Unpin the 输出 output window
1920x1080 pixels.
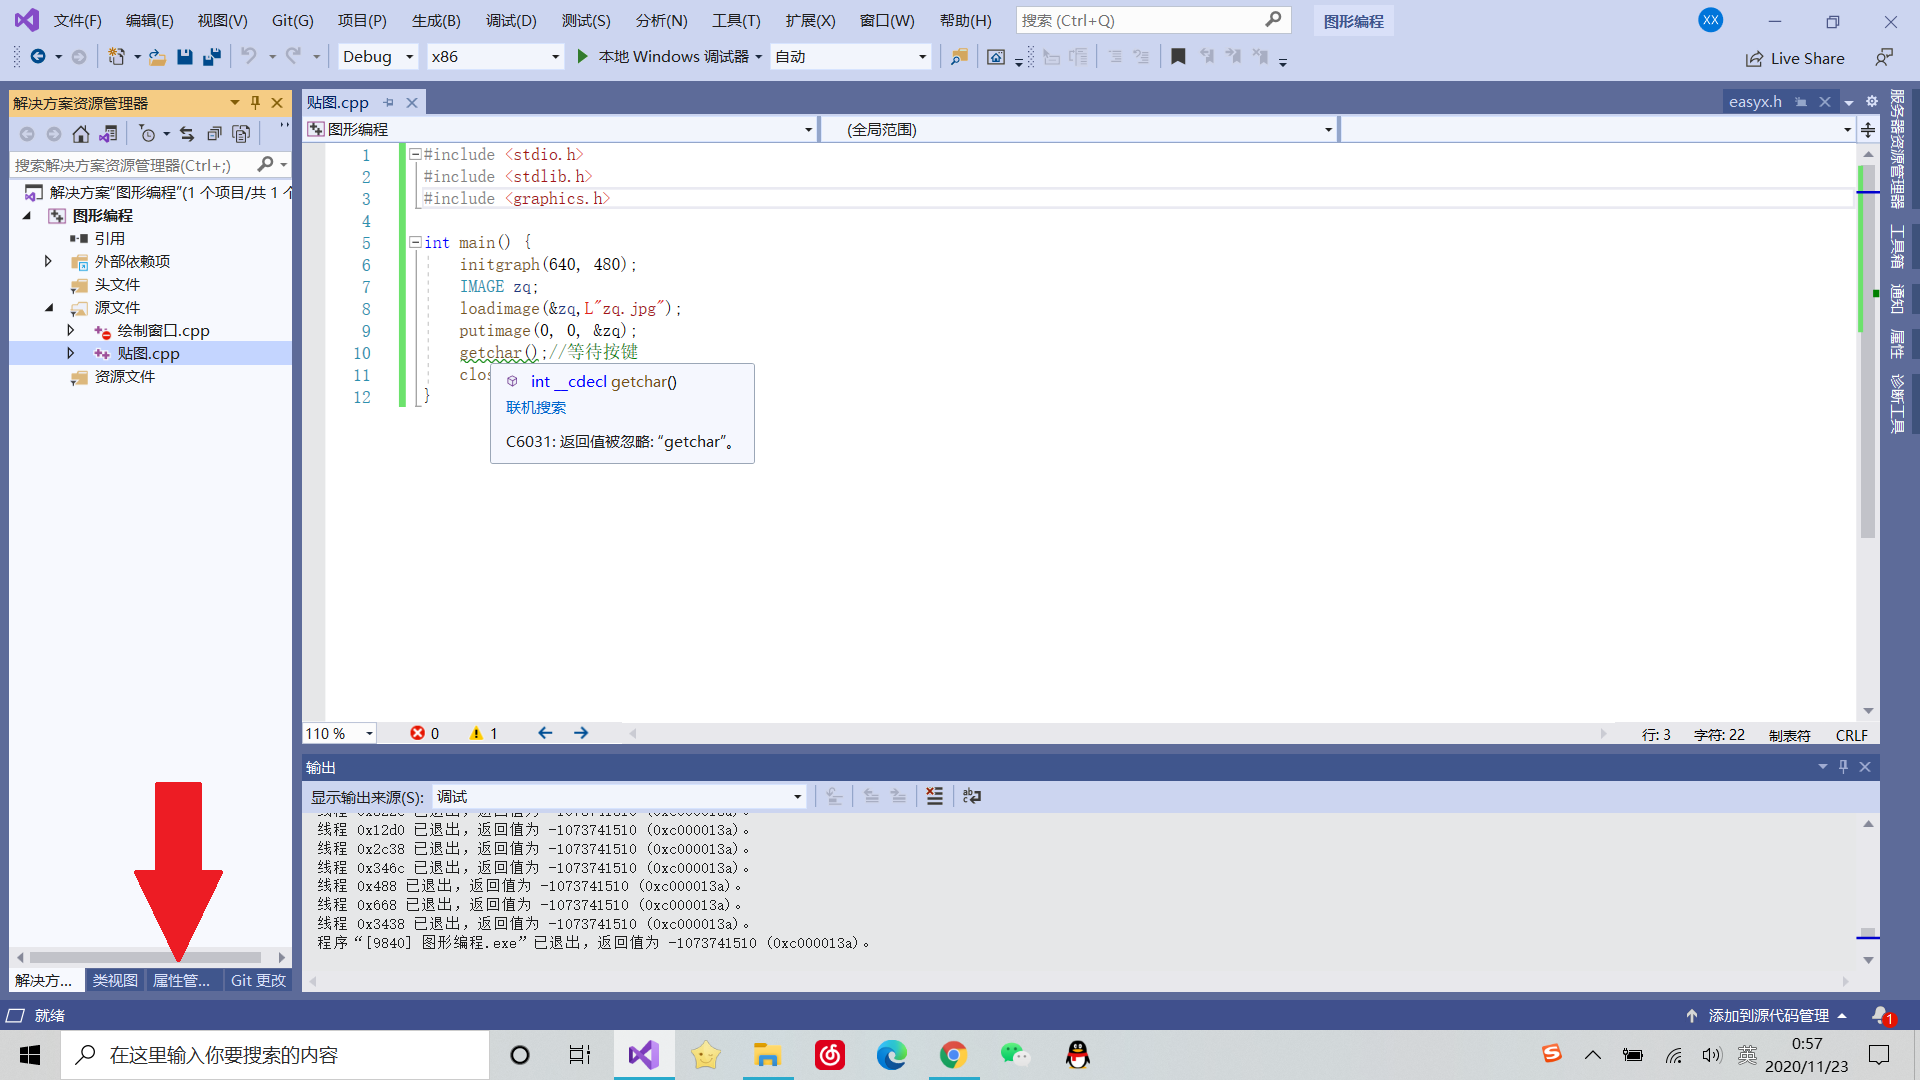(x=1843, y=766)
